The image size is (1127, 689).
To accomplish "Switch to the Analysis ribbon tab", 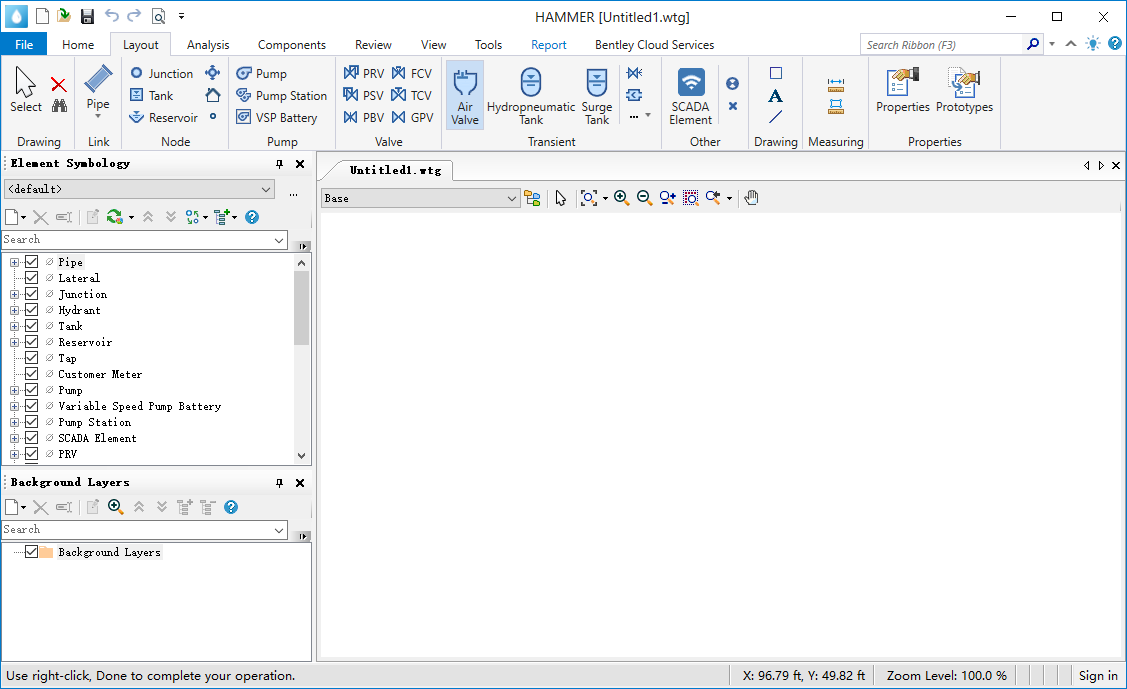I will point(208,45).
